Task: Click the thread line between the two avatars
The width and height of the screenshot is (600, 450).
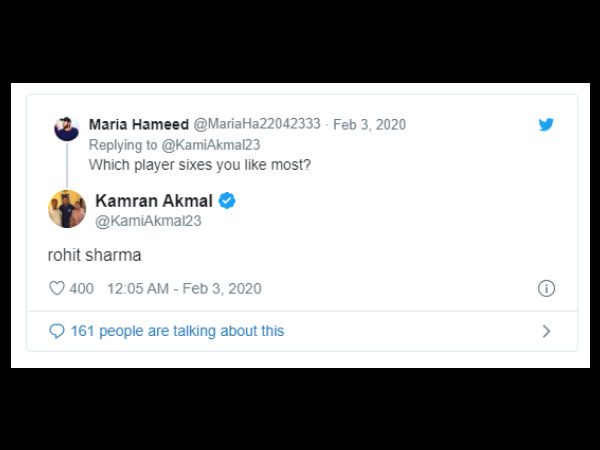Action: pos(67,166)
